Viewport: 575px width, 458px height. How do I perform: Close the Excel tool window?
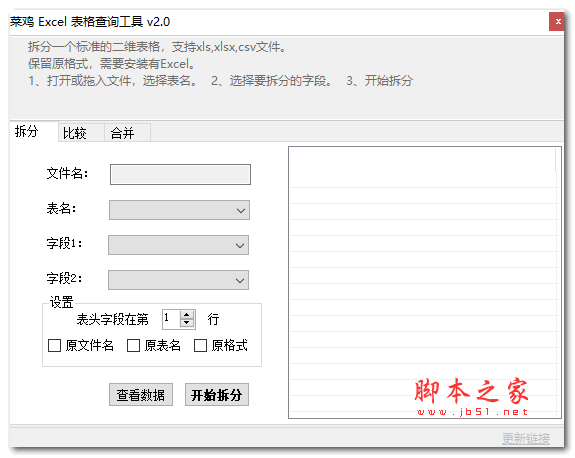point(557,22)
